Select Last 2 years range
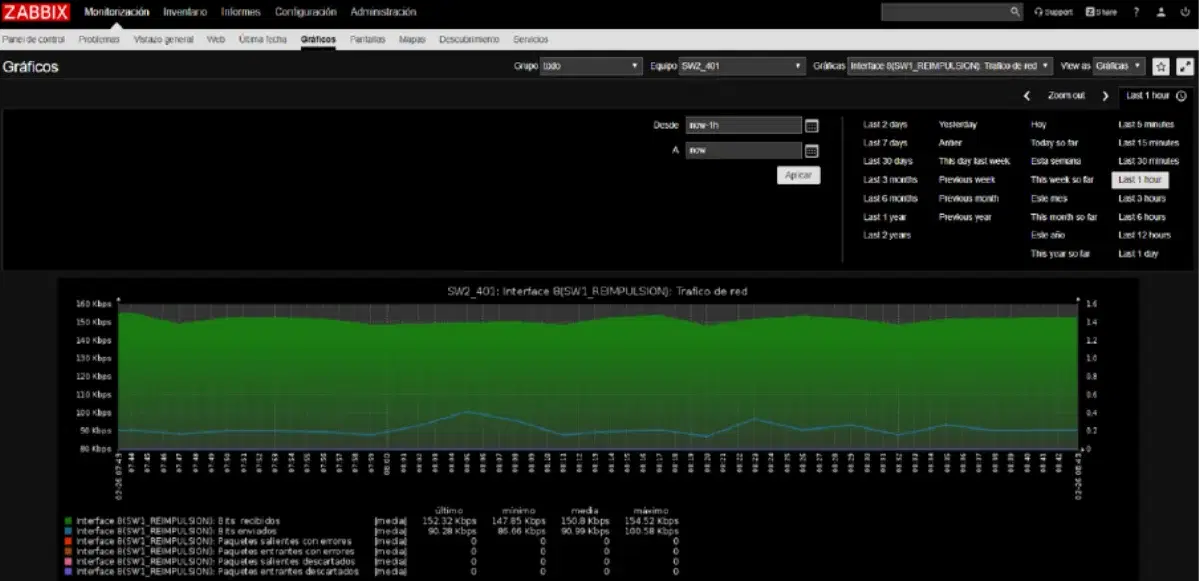1200x581 pixels. coord(887,235)
